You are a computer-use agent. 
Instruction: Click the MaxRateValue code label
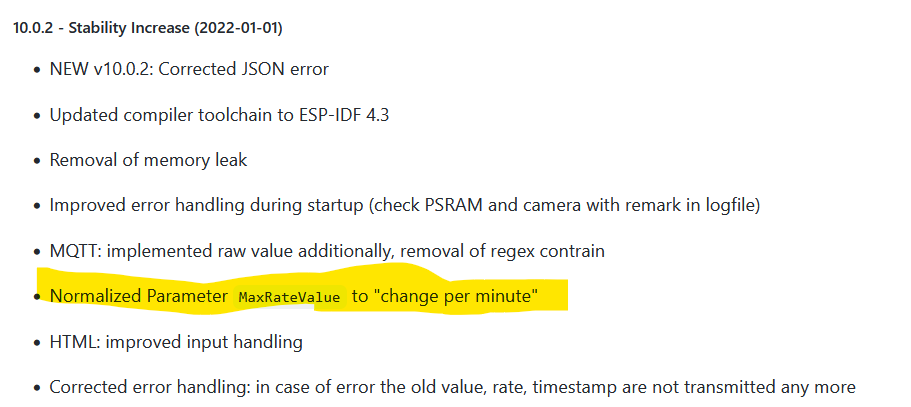289,297
